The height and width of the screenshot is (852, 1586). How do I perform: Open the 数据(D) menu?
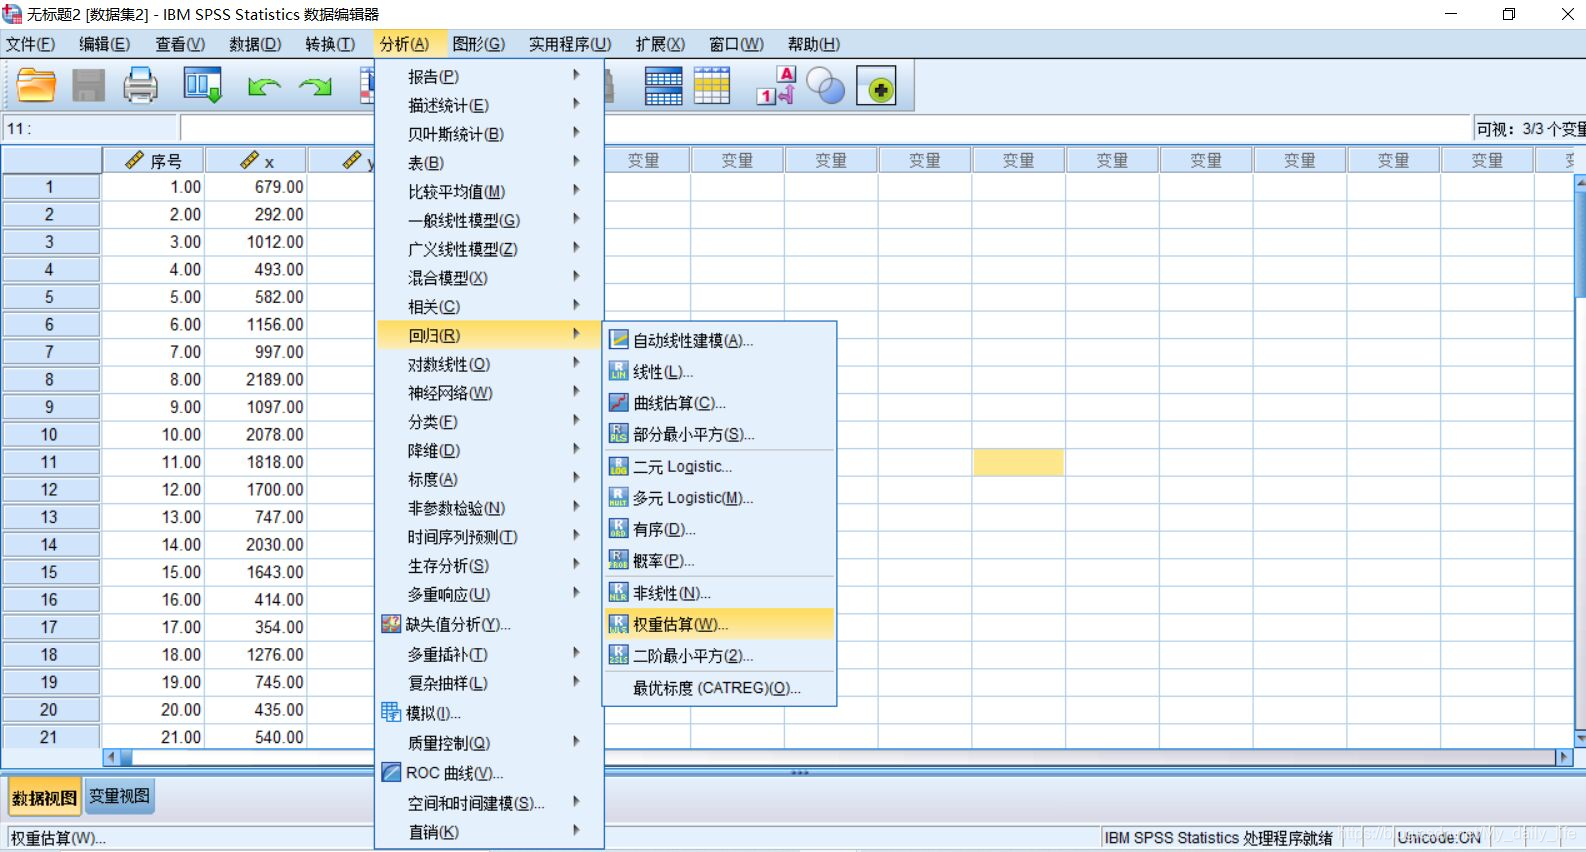click(255, 44)
